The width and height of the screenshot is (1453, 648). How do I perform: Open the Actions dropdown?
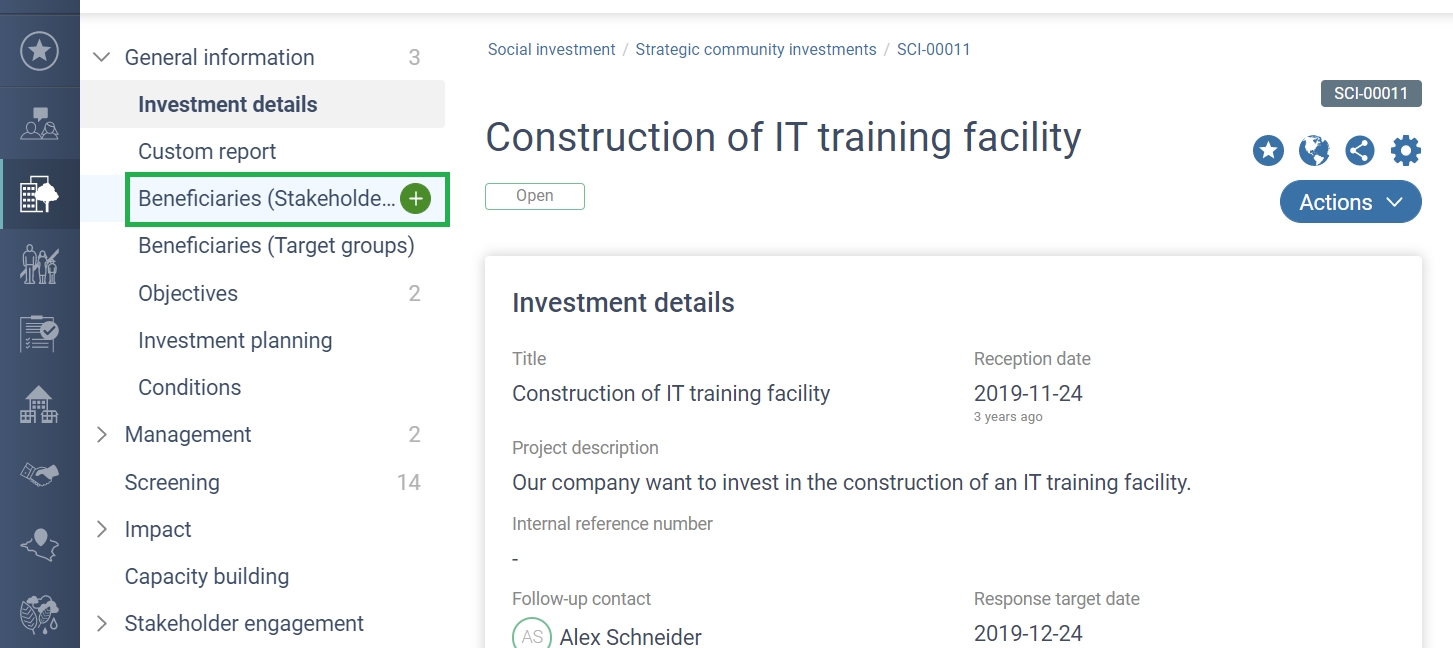coord(1350,202)
